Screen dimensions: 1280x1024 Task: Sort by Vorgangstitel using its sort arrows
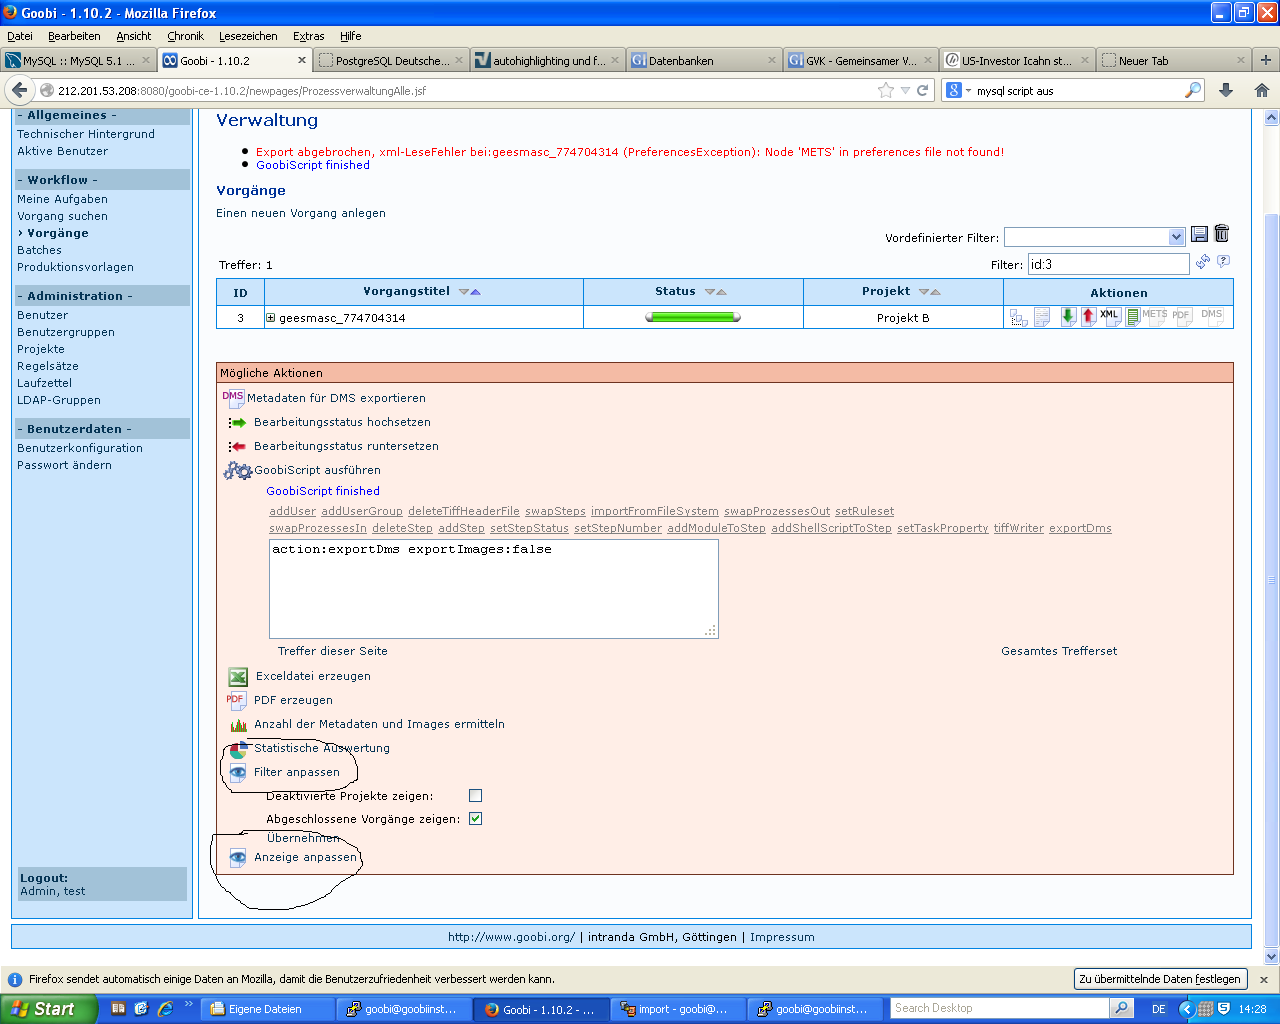[470, 292]
